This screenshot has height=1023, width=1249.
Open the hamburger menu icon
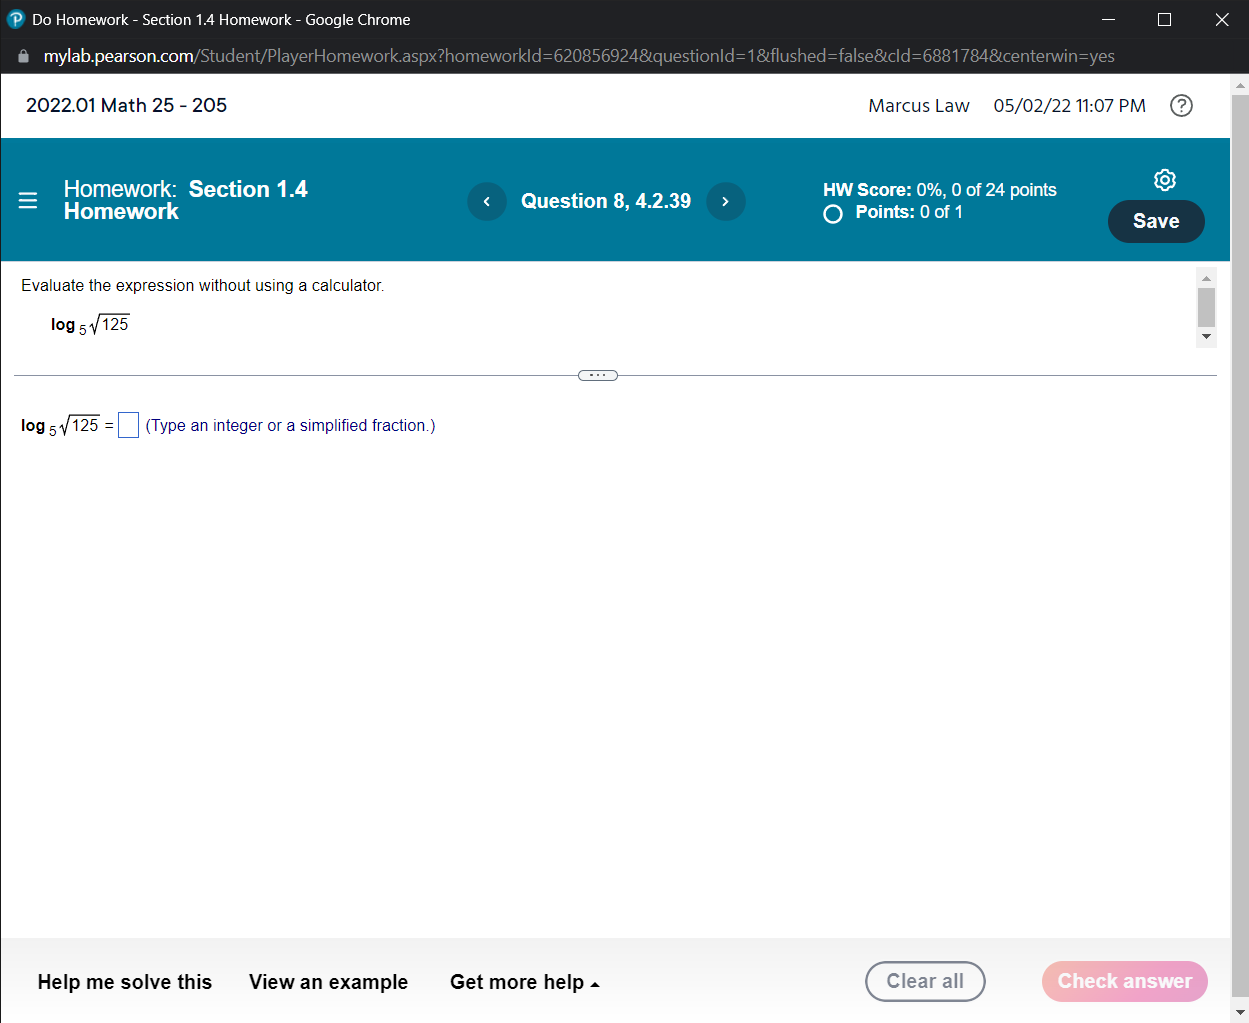click(x=27, y=200)
